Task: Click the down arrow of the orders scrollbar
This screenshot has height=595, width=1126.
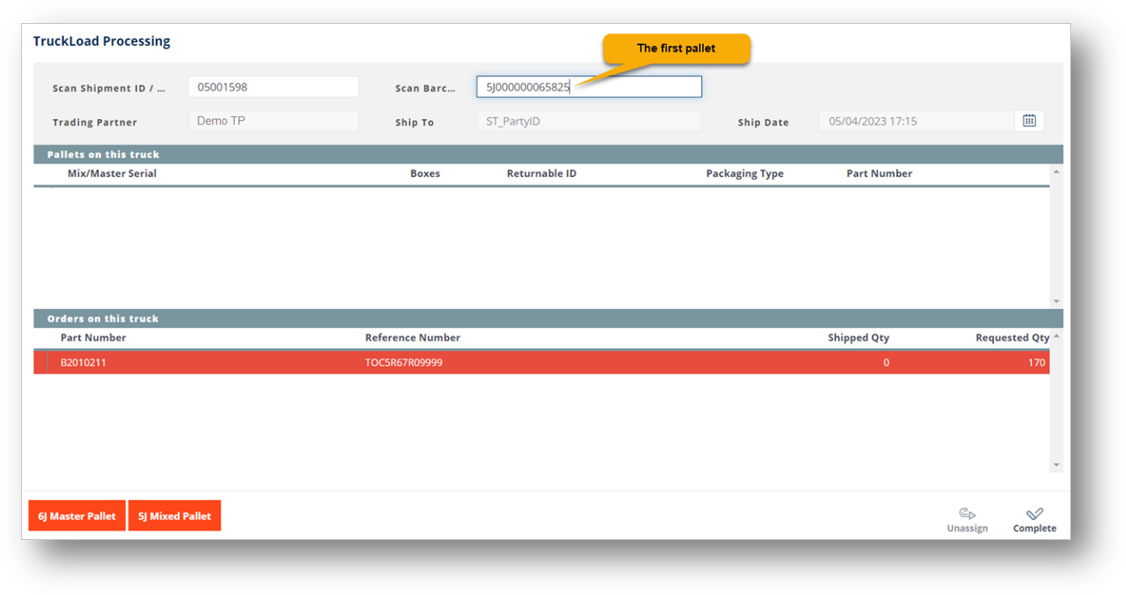Action: click(1055, 462)
